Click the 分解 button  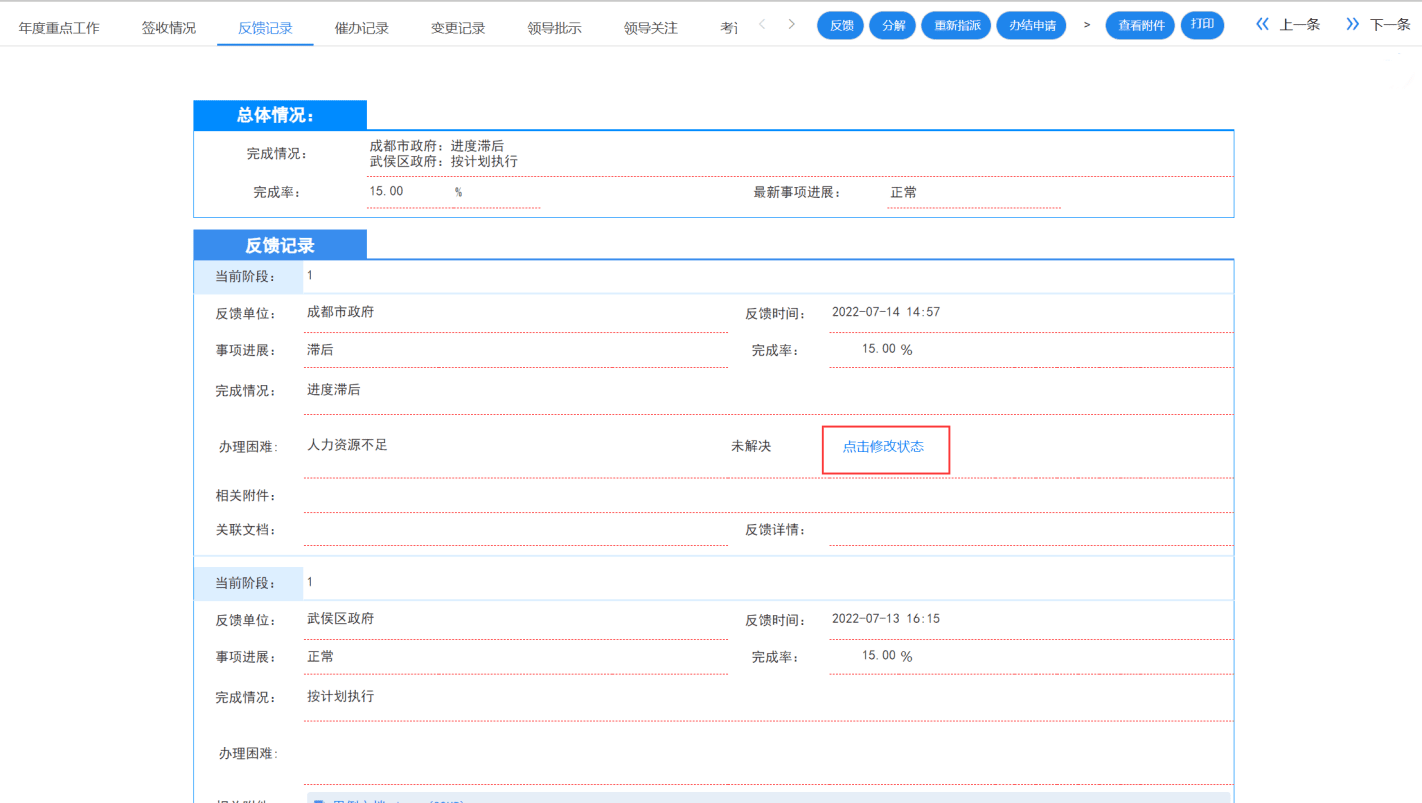[892, 25]
